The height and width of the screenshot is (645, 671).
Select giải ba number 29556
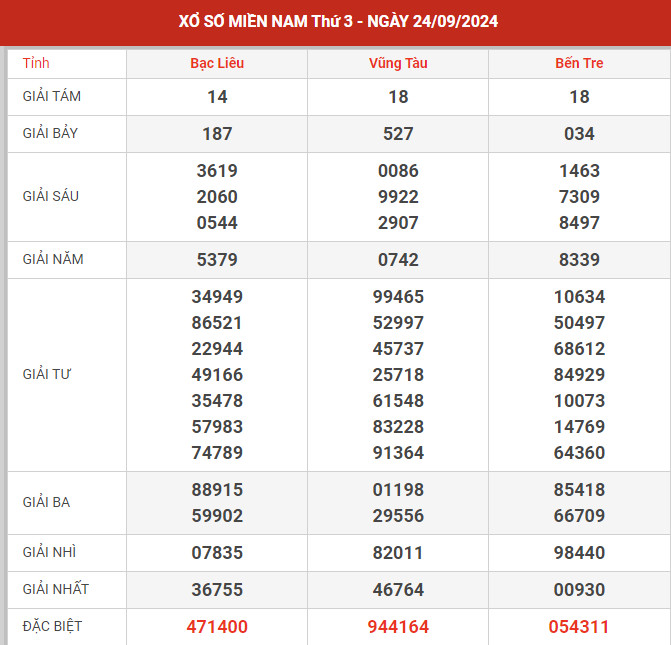coord(398,515)
